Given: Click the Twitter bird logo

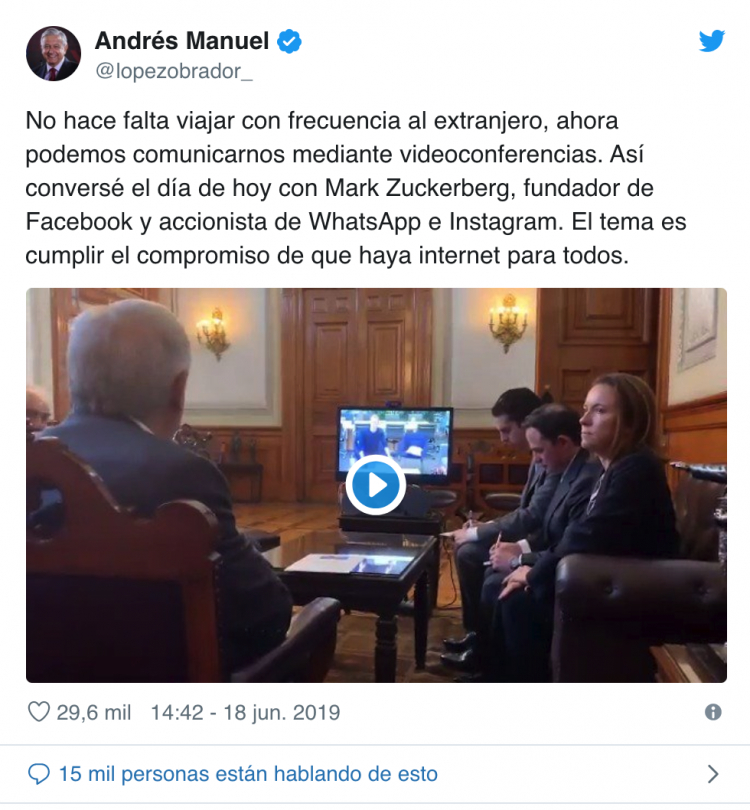Looking at the screenshot, I should pyautogui.click(x=712, y=41).
